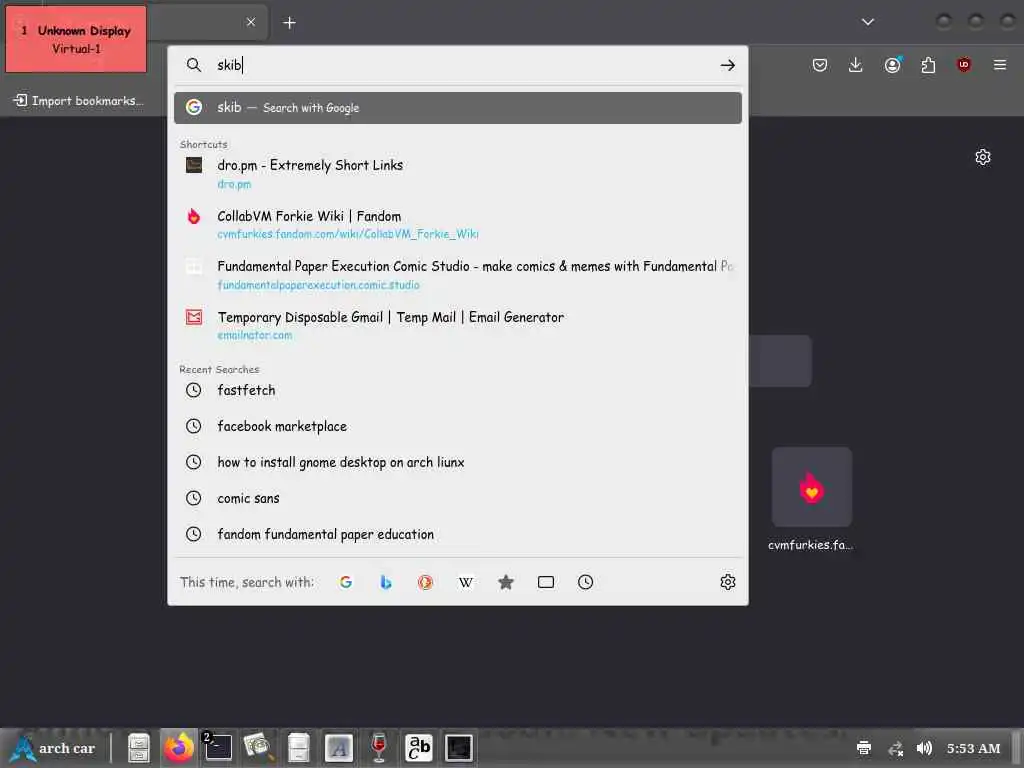Click the volume speaker tray icon
The width and height of the screenshot is (1024, 768).
924,748
